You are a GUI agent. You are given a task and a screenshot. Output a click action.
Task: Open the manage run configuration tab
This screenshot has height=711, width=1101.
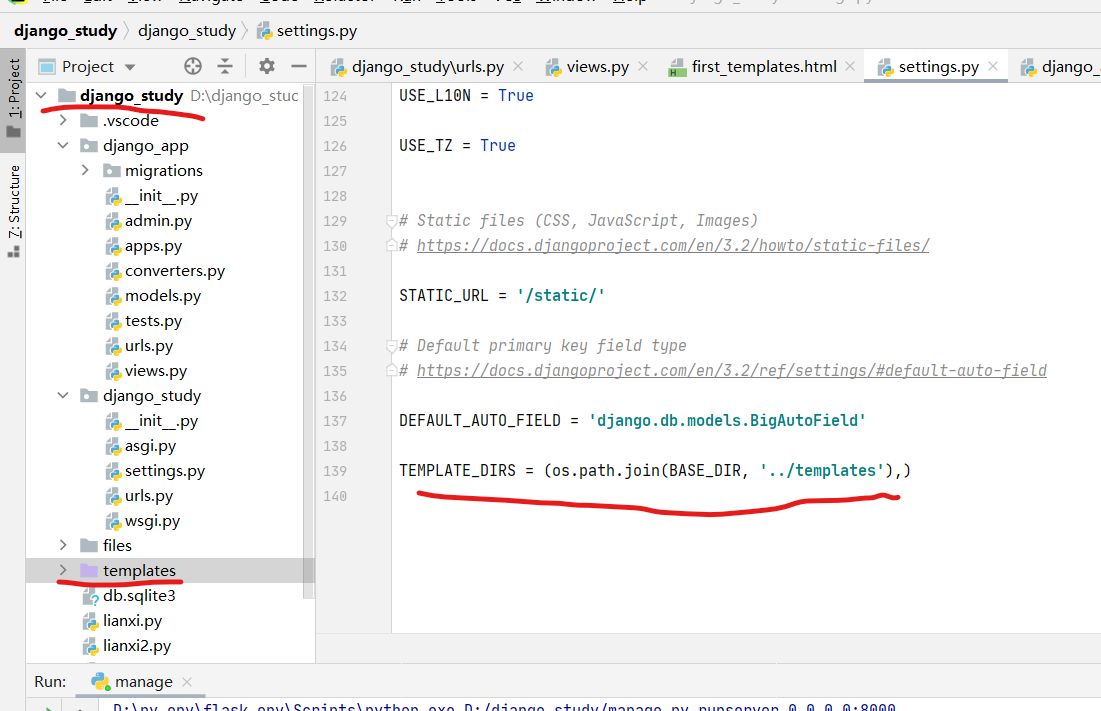point(143,682)
